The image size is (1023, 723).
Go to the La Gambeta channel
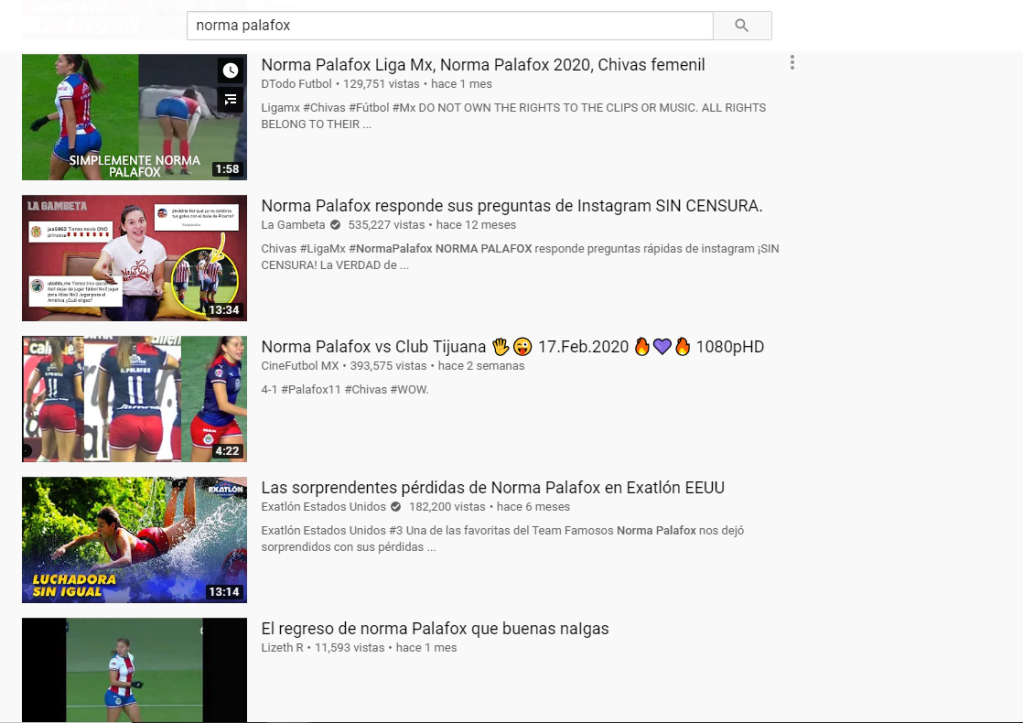pyautogui.click(x=293, y=225)
